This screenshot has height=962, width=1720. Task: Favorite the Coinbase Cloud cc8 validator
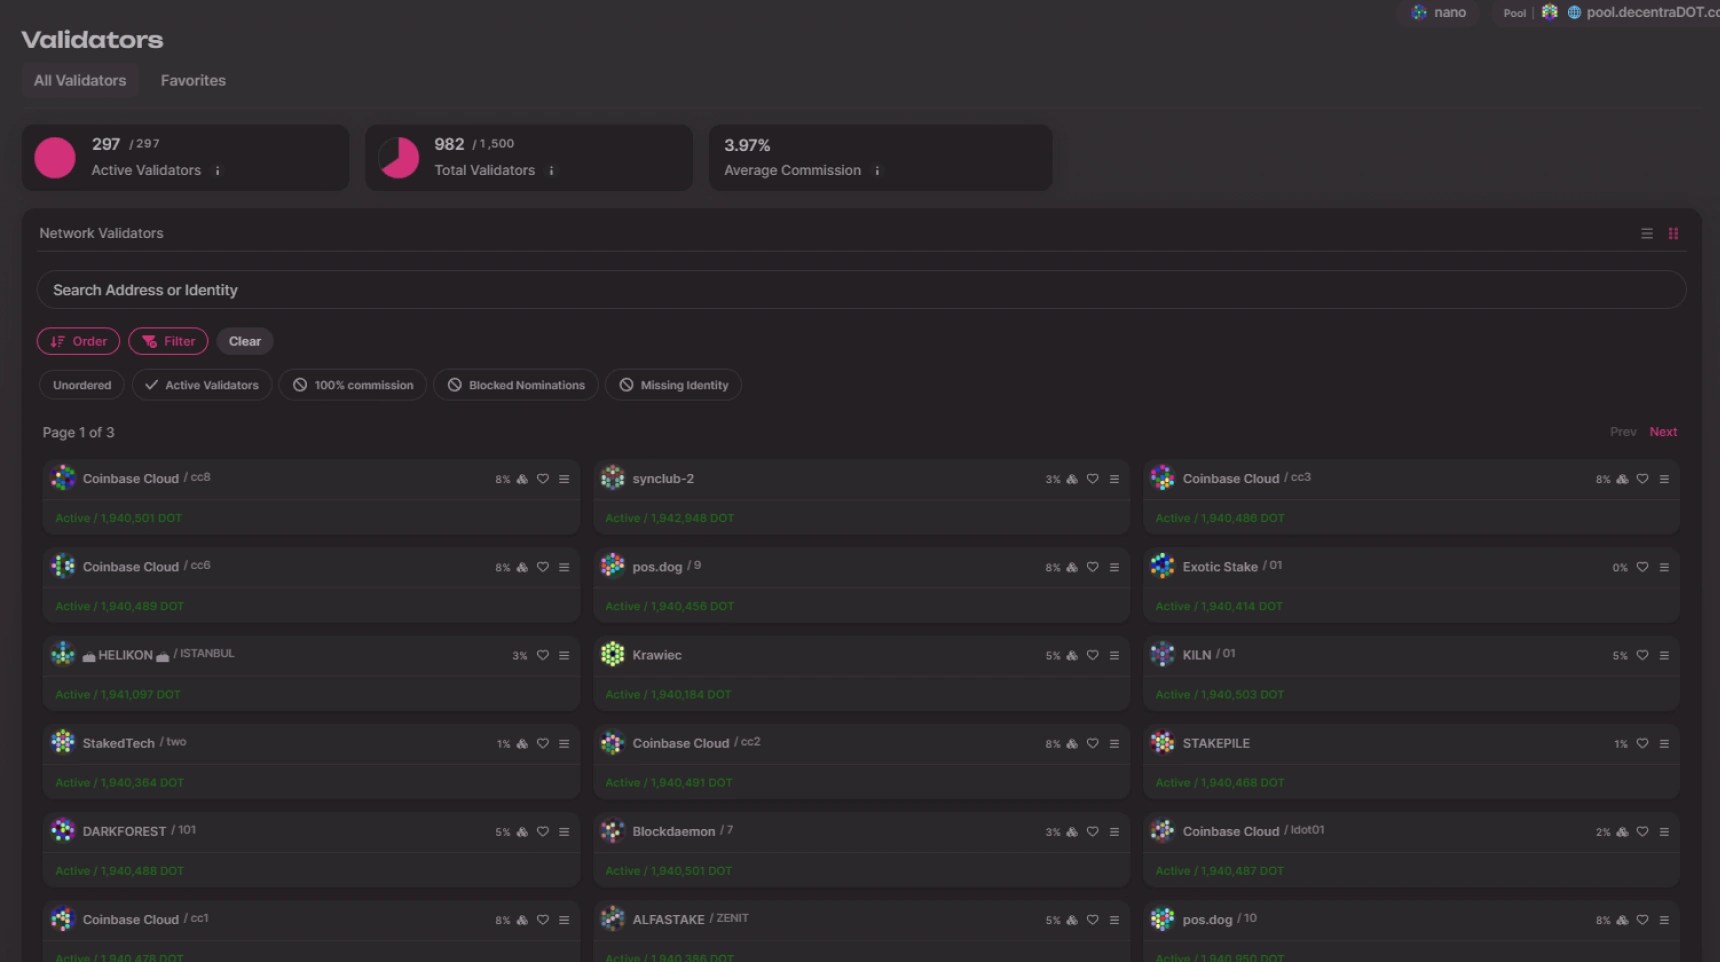click(x=543, y=479)
